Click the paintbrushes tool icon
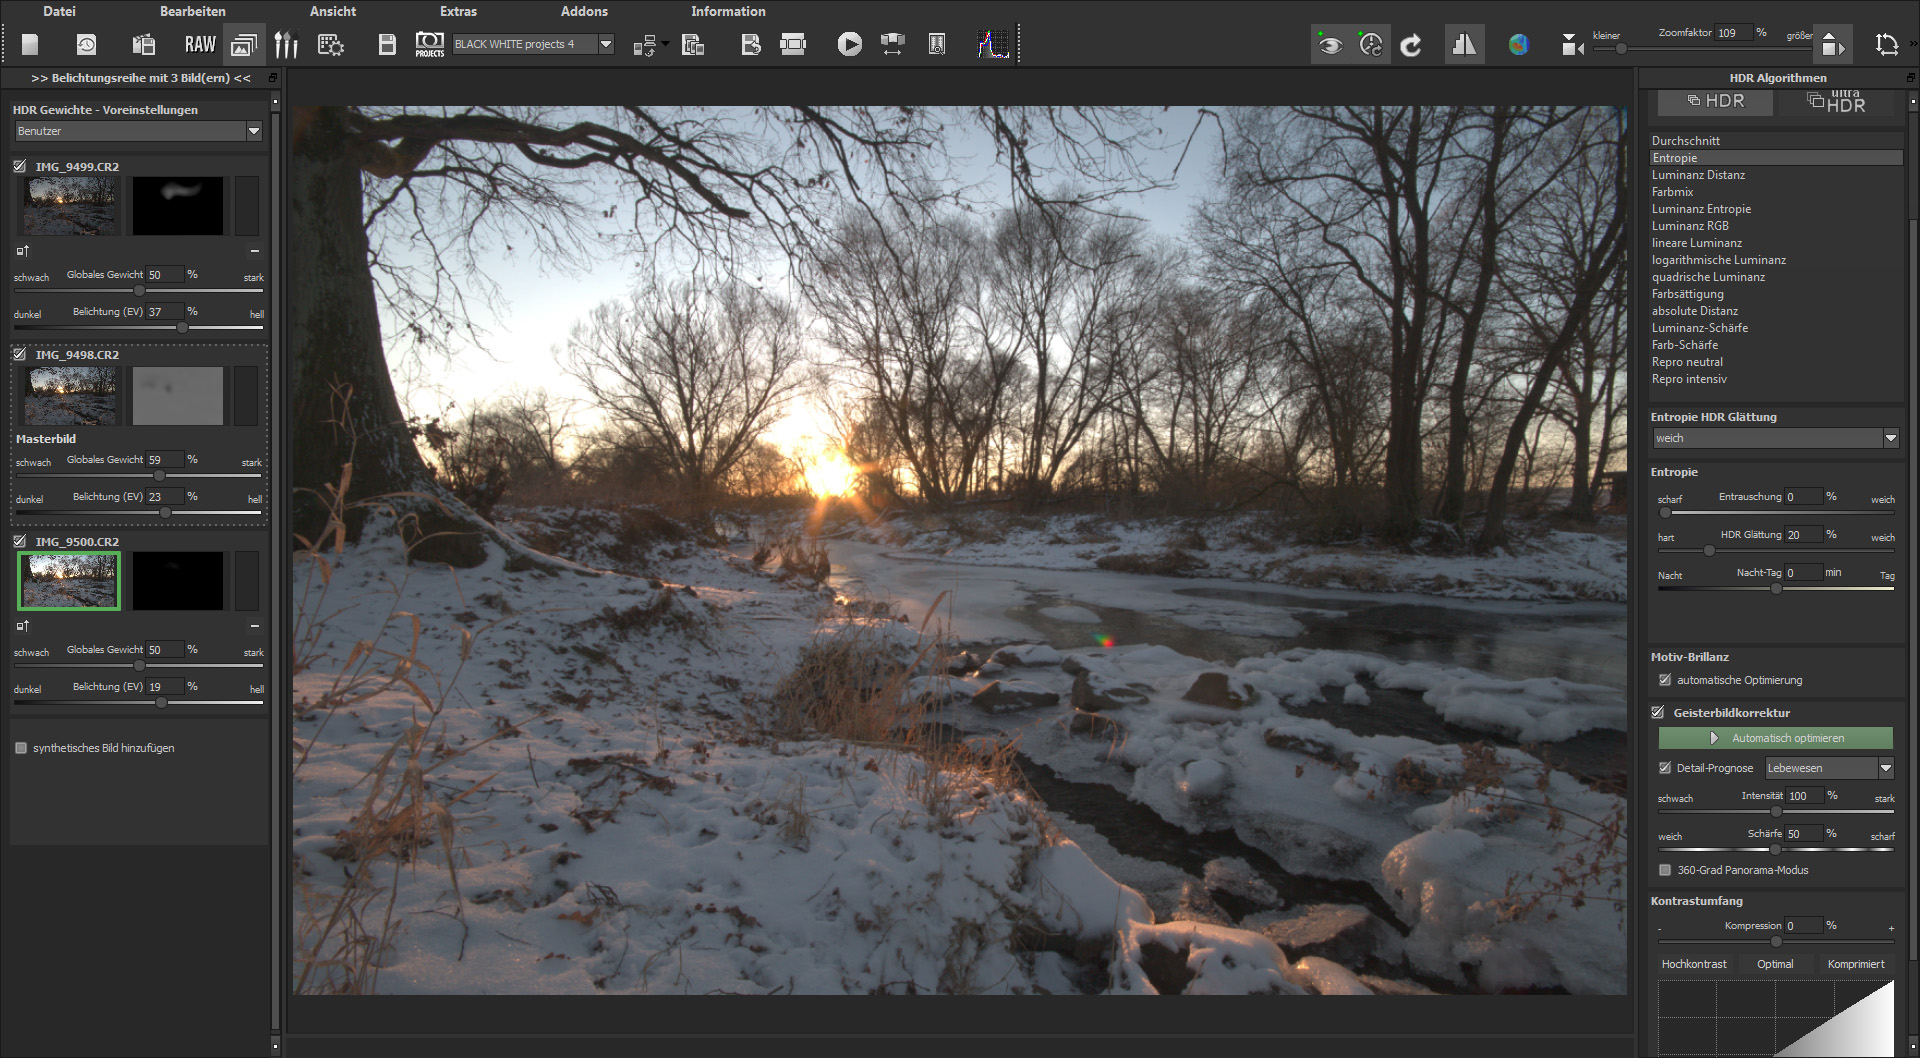The image size is (1920, 1058). click(x=286, y=44)
